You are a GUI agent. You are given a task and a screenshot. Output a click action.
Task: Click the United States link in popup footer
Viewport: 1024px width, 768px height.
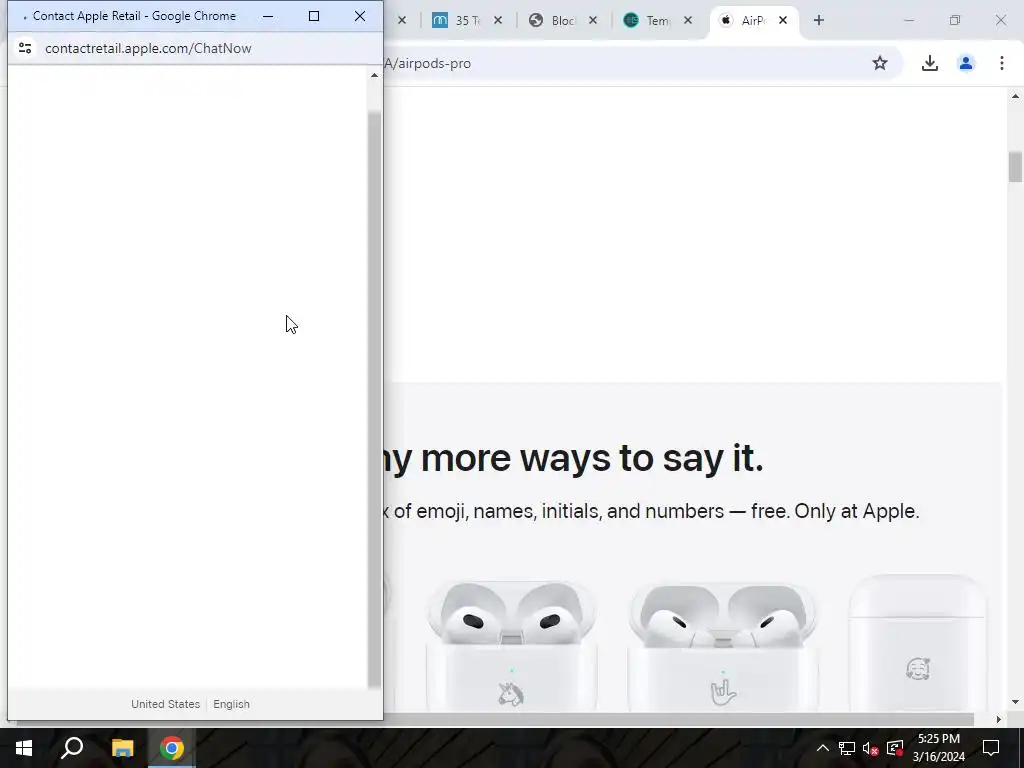[x=165, y=704]
